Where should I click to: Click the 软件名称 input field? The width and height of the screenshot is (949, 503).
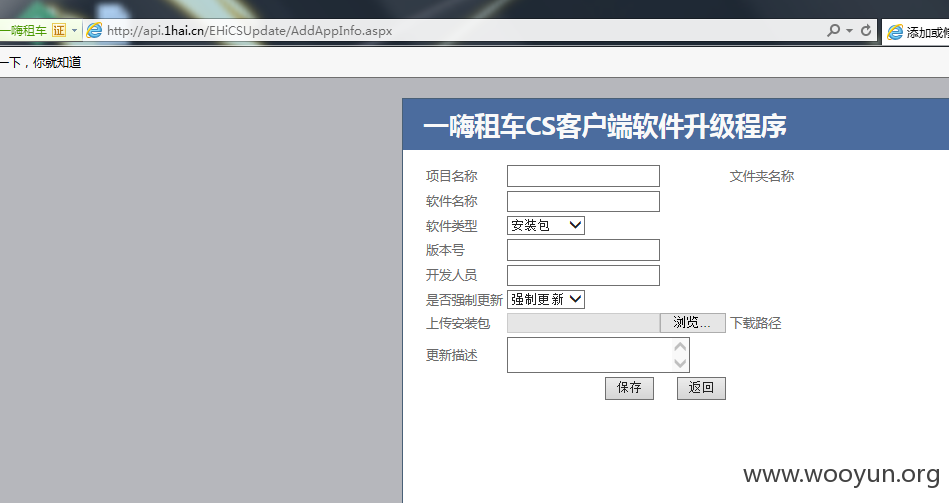(x=583, y=202)
